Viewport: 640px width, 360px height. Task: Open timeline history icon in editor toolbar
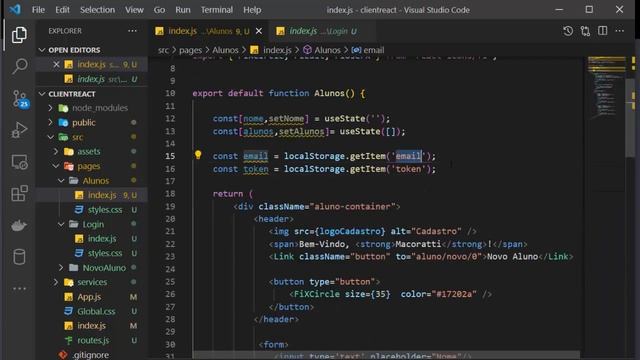point(568,31)
